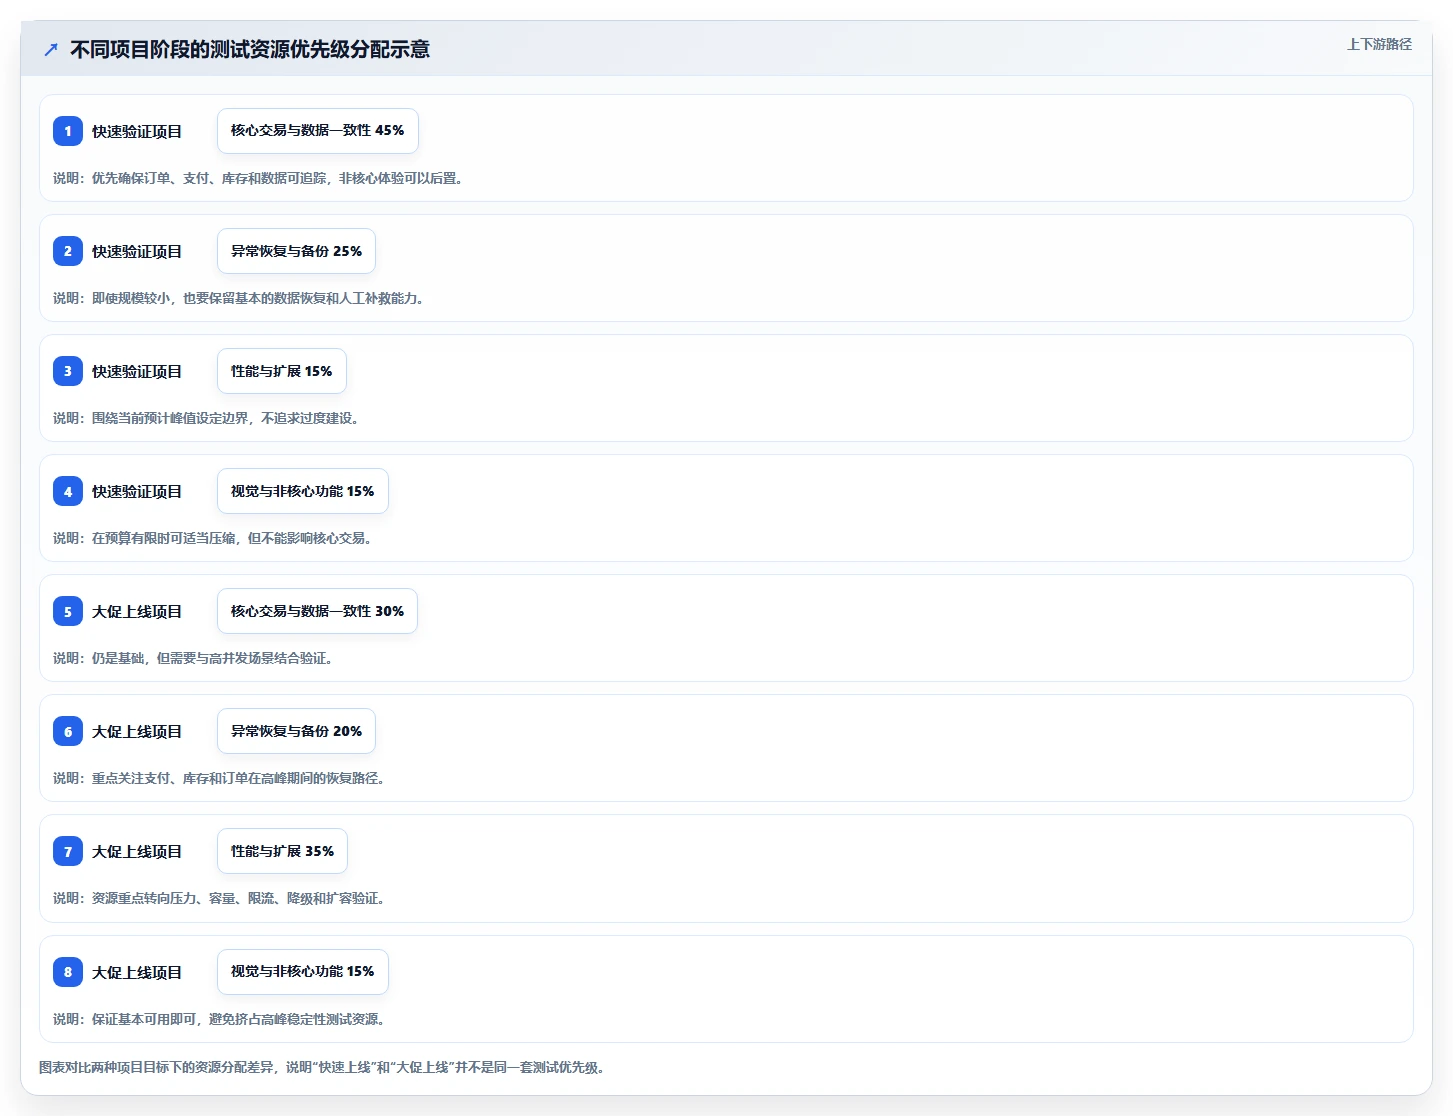Select the 性能与扩展 35% chip

click(x=282, y=851)
